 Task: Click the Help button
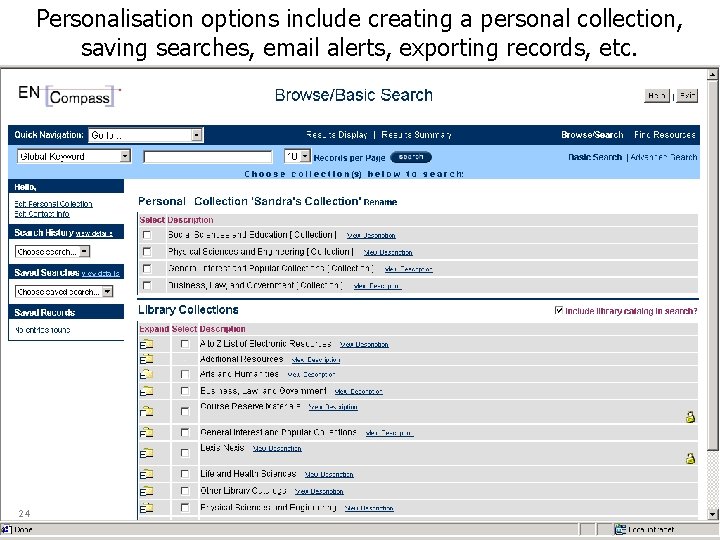click(x=657, y=96)
